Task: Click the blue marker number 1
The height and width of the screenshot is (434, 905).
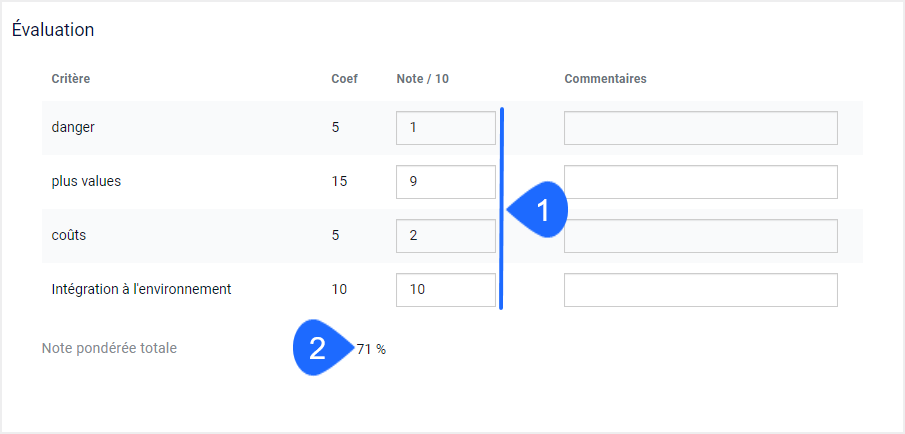Action: [538, 211]
